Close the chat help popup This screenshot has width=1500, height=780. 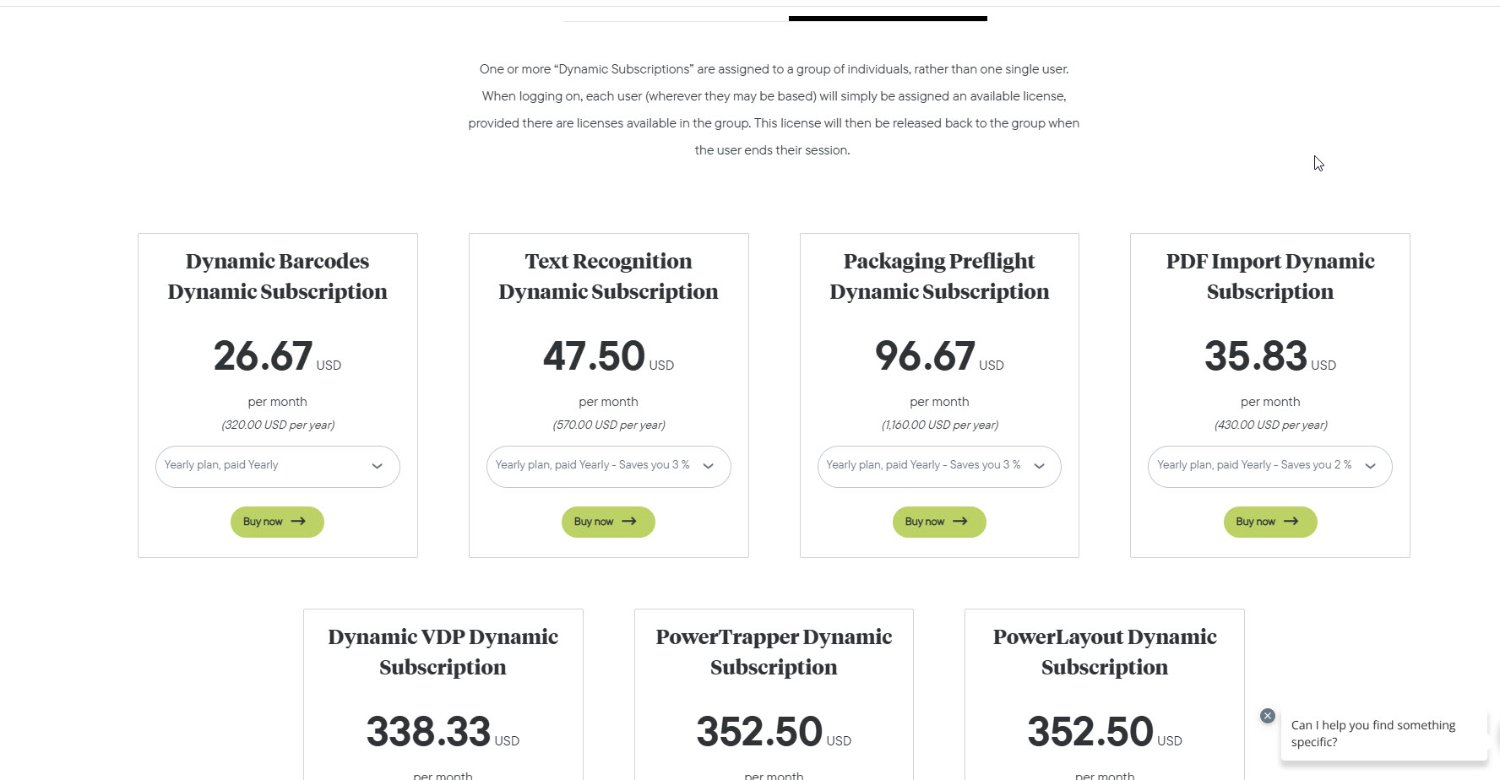click(1267, 716)
